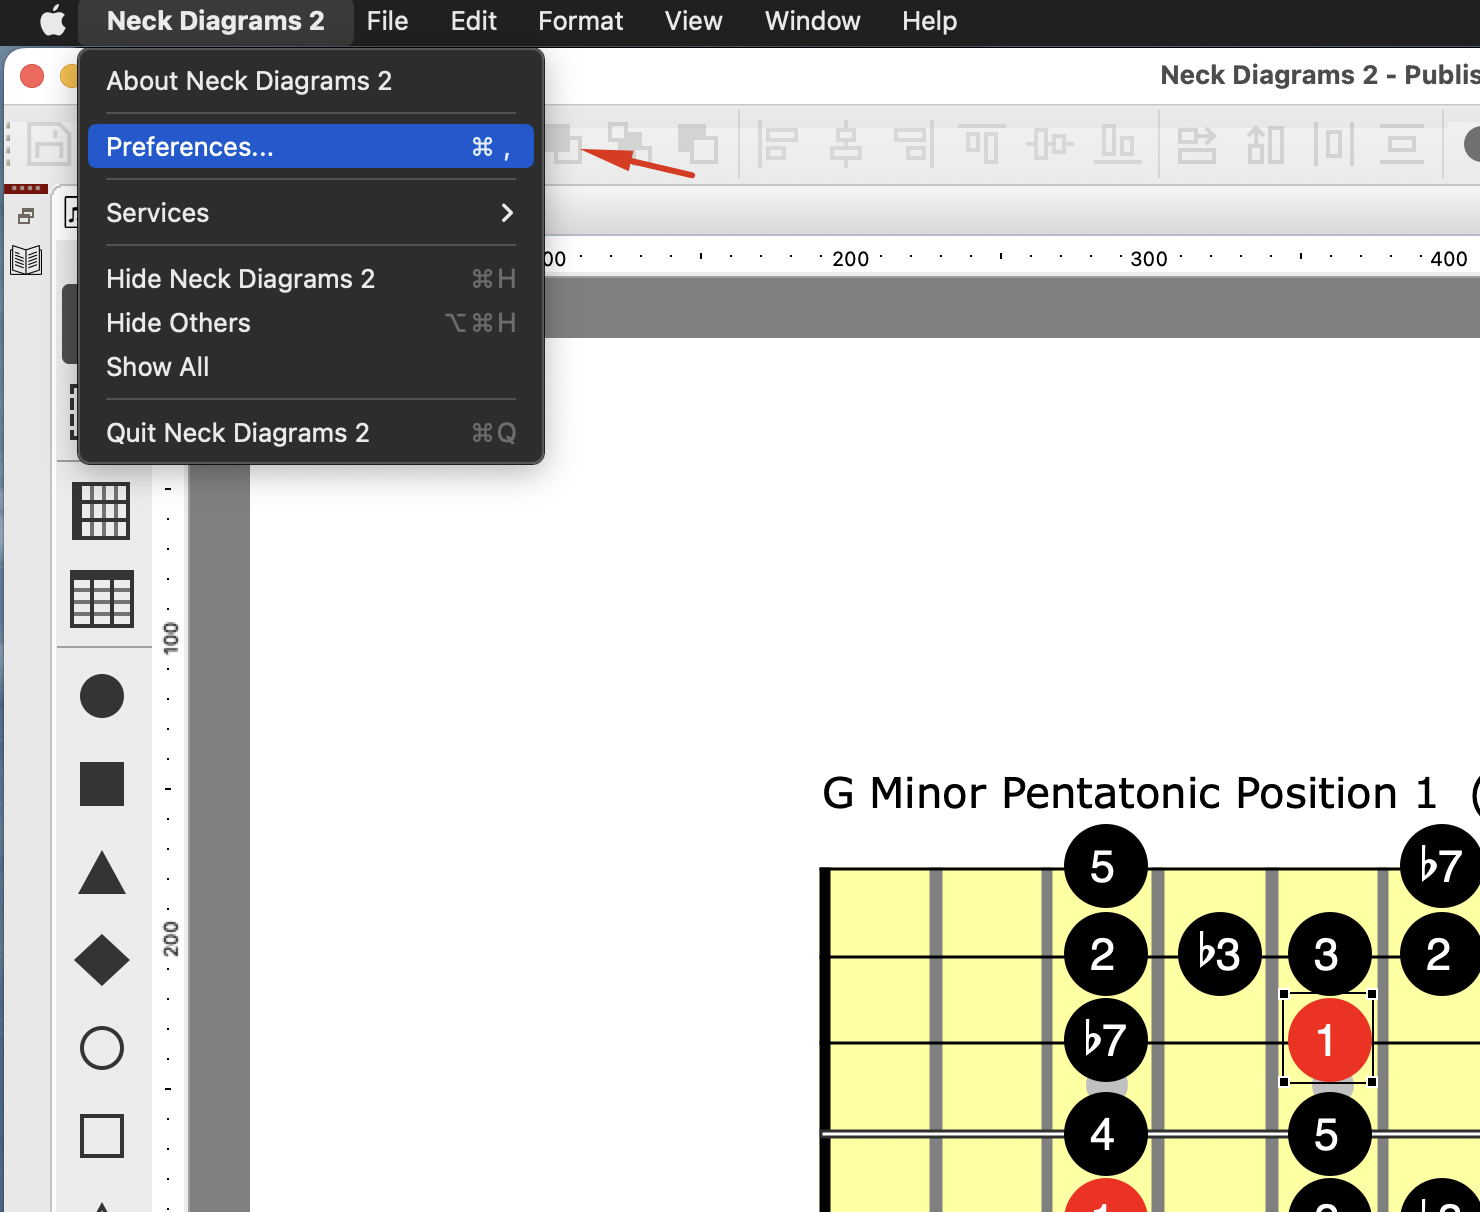
Task: Choose Hide Neck Diagrams 2
Action: point(311,279)
